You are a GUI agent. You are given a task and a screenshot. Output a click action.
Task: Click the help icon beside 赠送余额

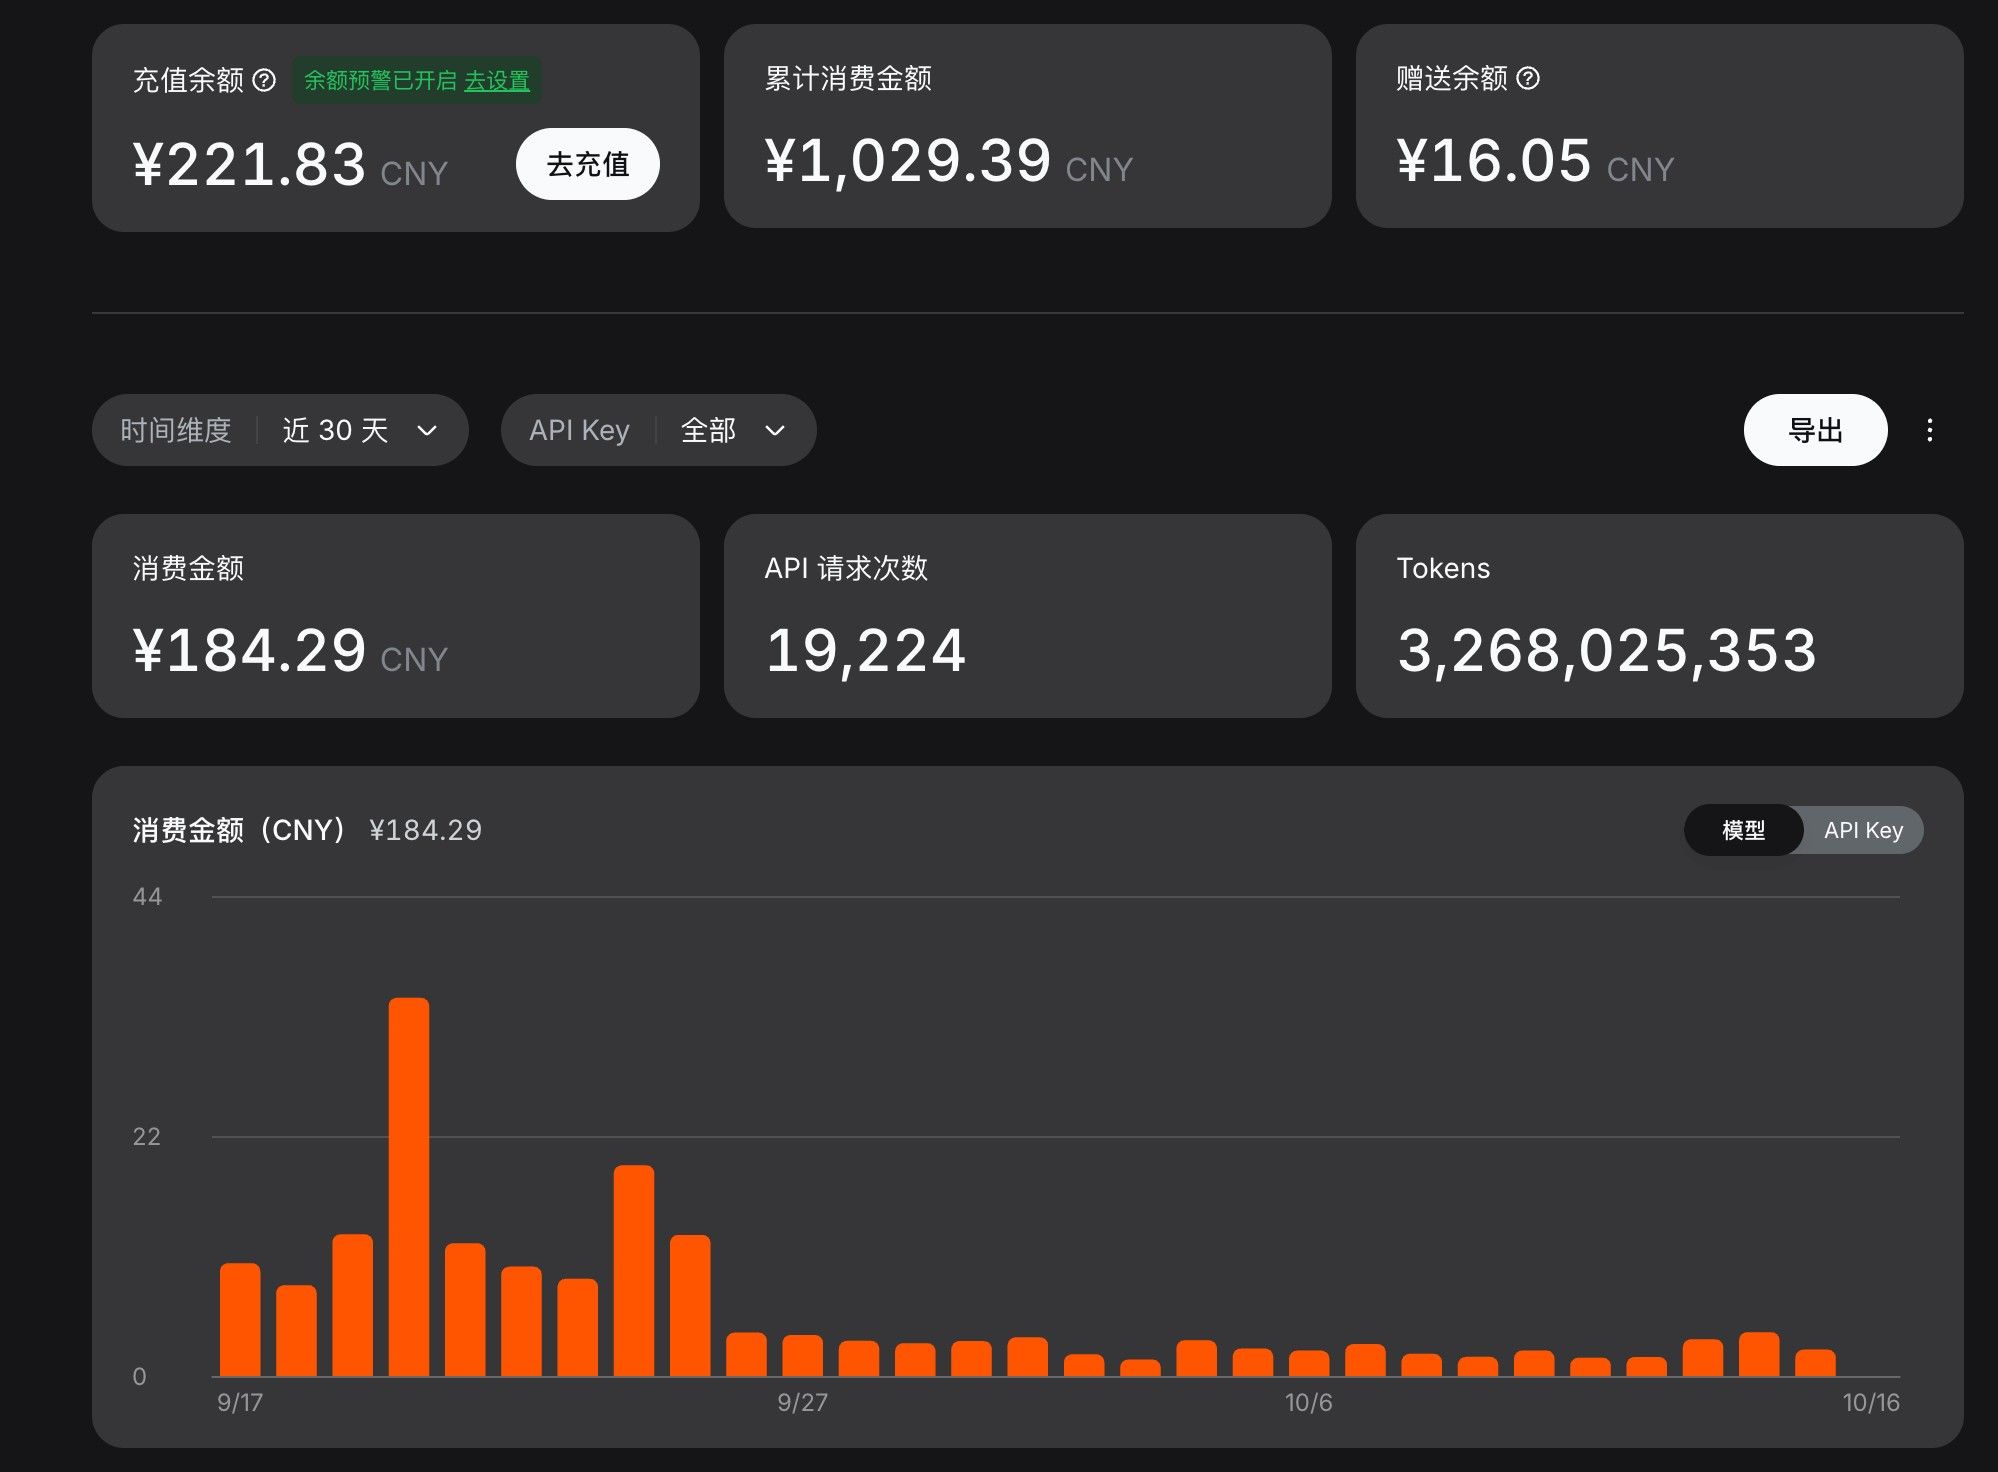1528,78
